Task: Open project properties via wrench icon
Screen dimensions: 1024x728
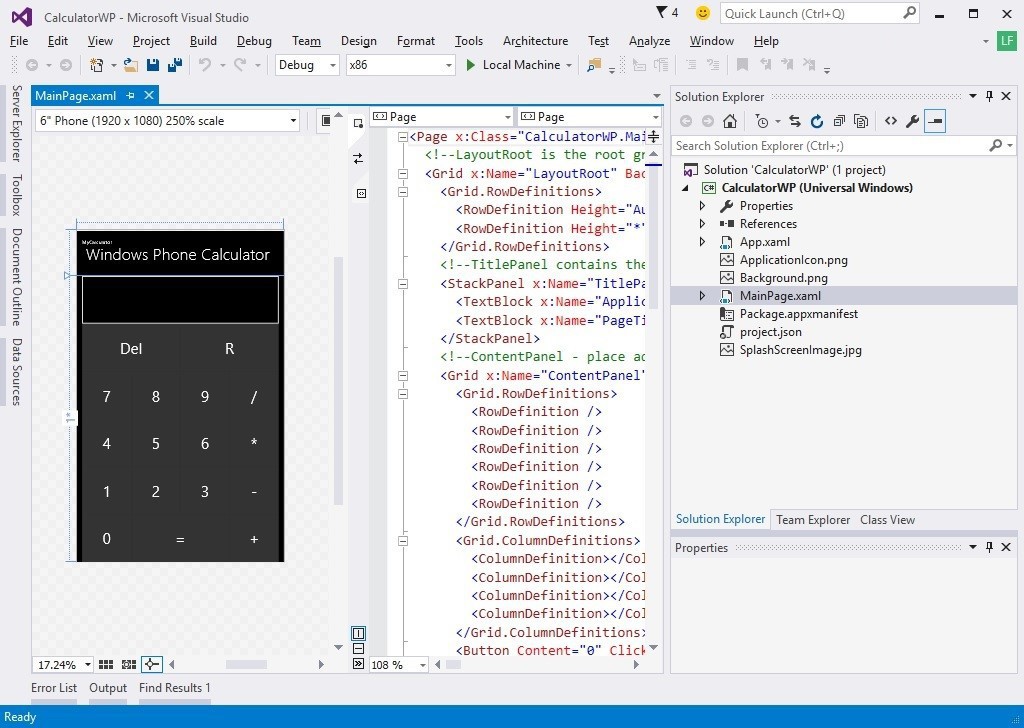Action: click(x=912, y=121)
